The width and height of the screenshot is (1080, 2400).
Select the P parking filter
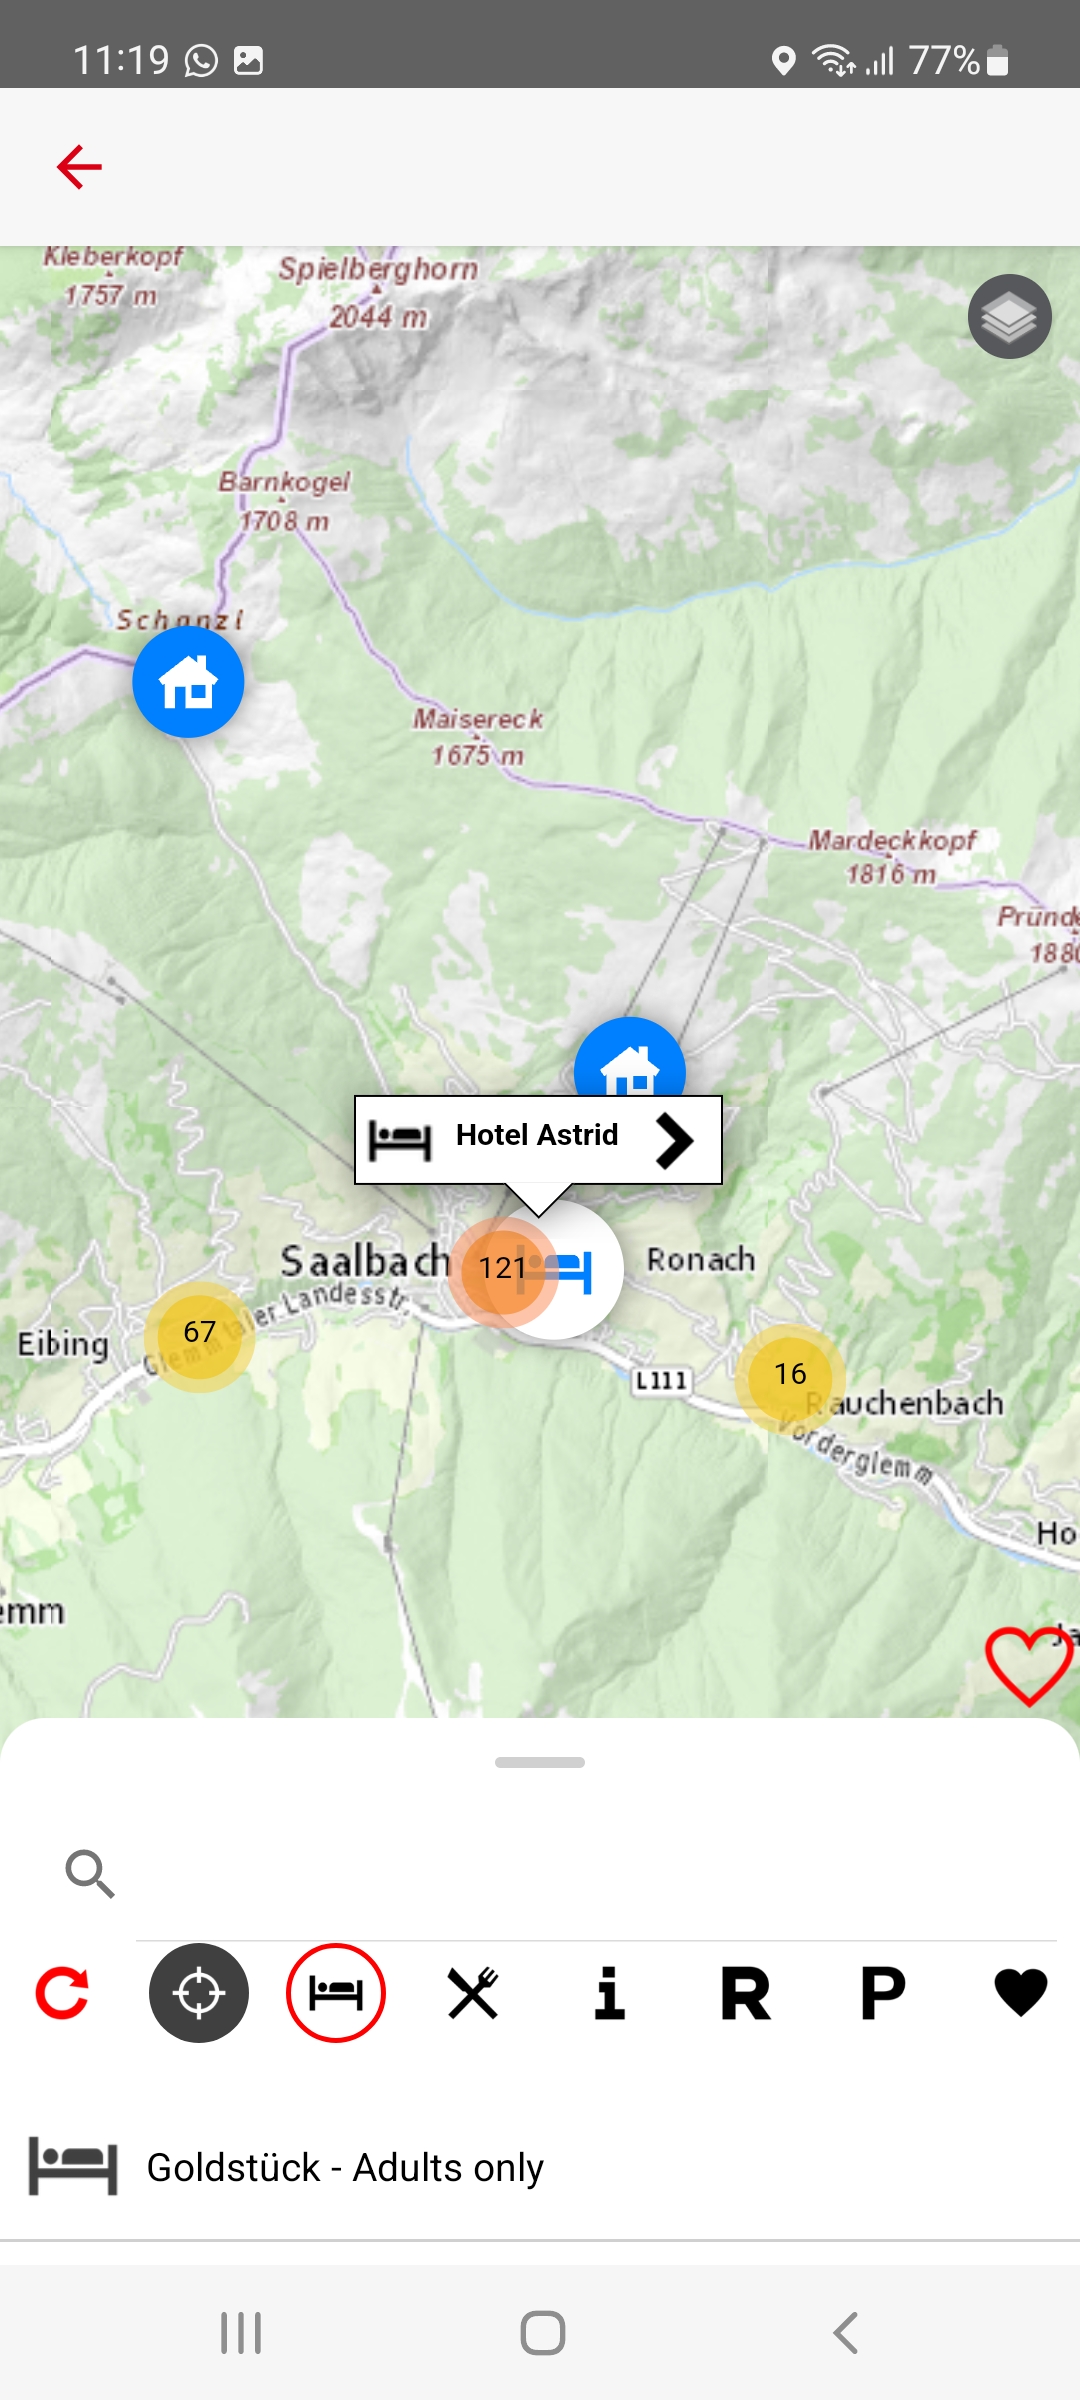[883, 1993]
